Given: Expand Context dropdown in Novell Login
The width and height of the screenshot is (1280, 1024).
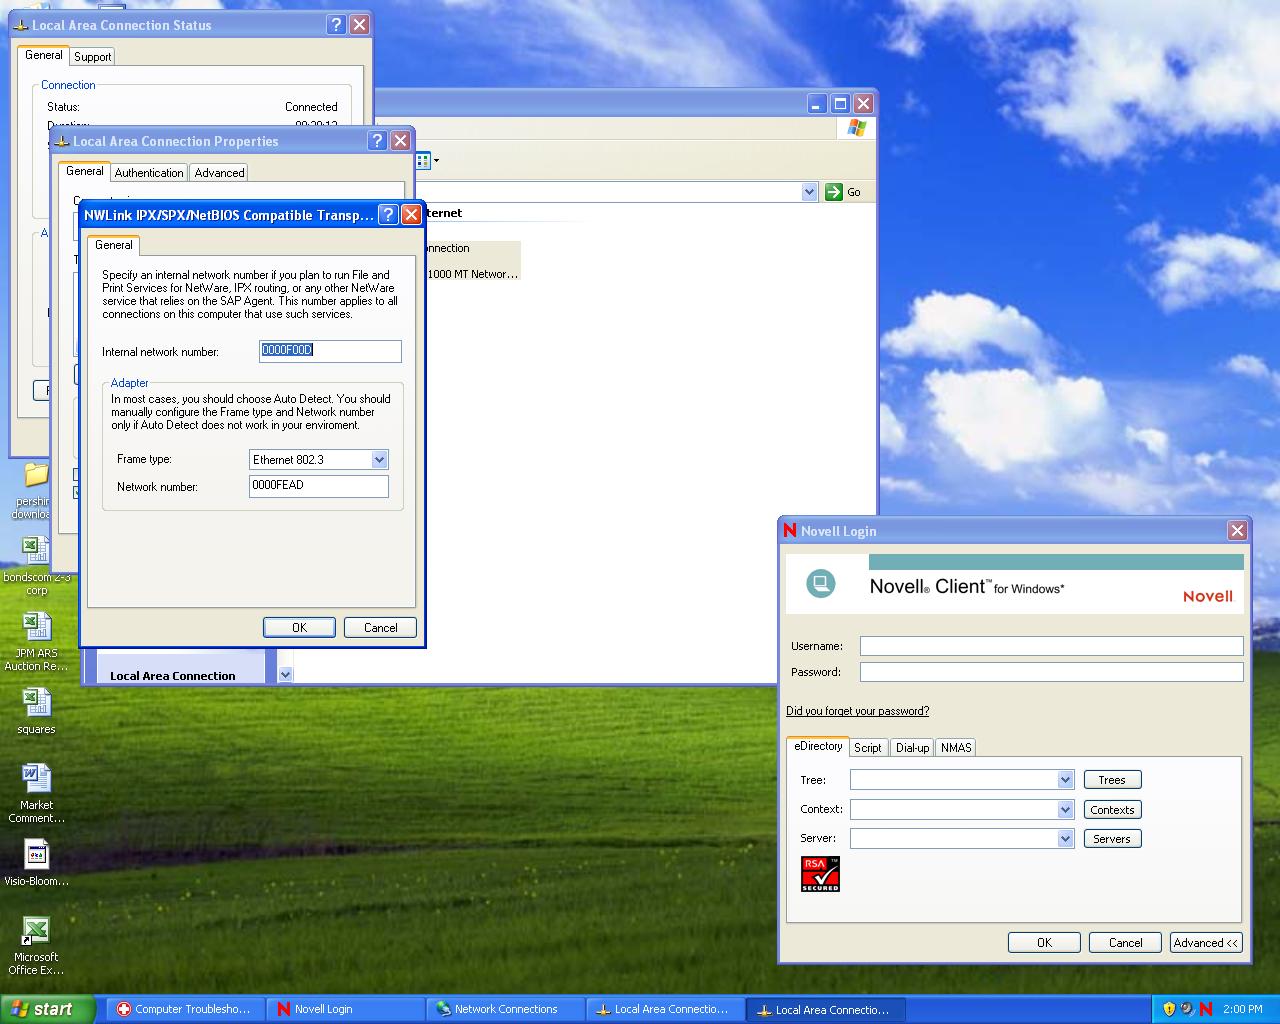Looking at the screenshot, I should point(1065,810).
